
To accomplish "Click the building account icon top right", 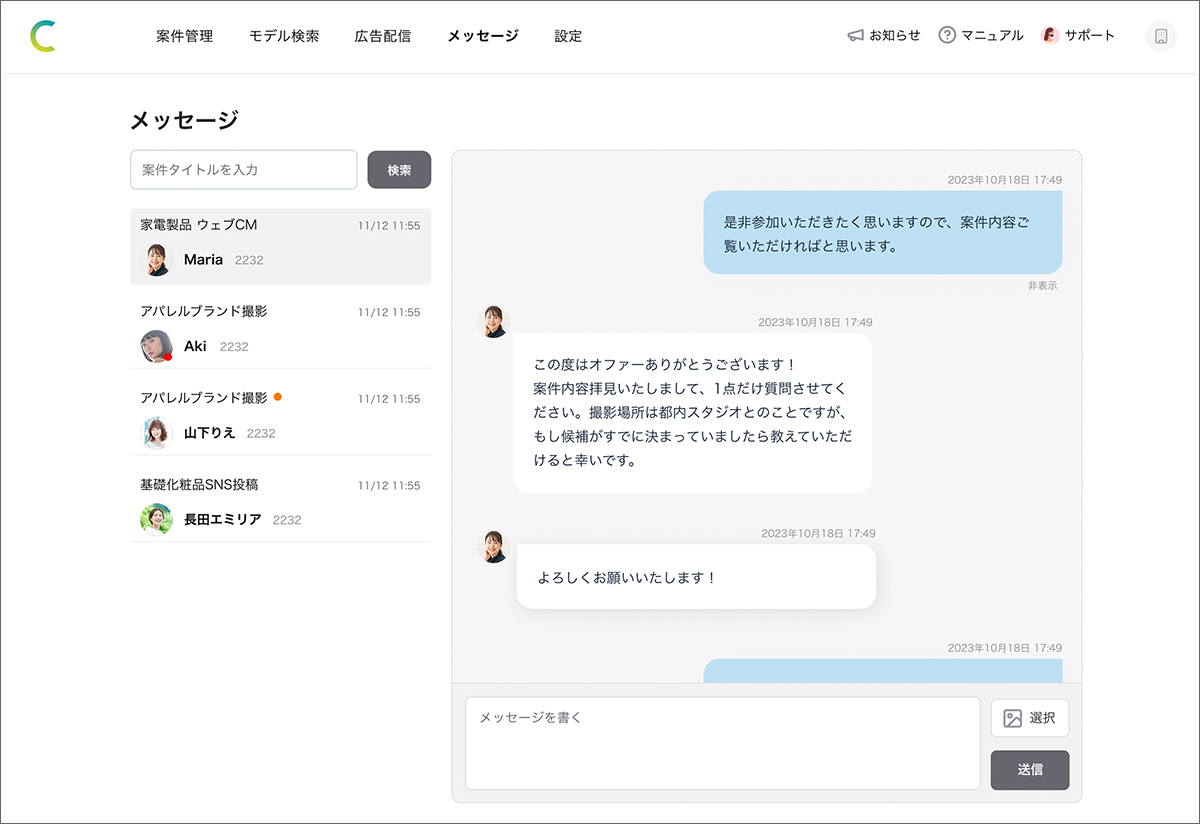I will (1161, 36).
